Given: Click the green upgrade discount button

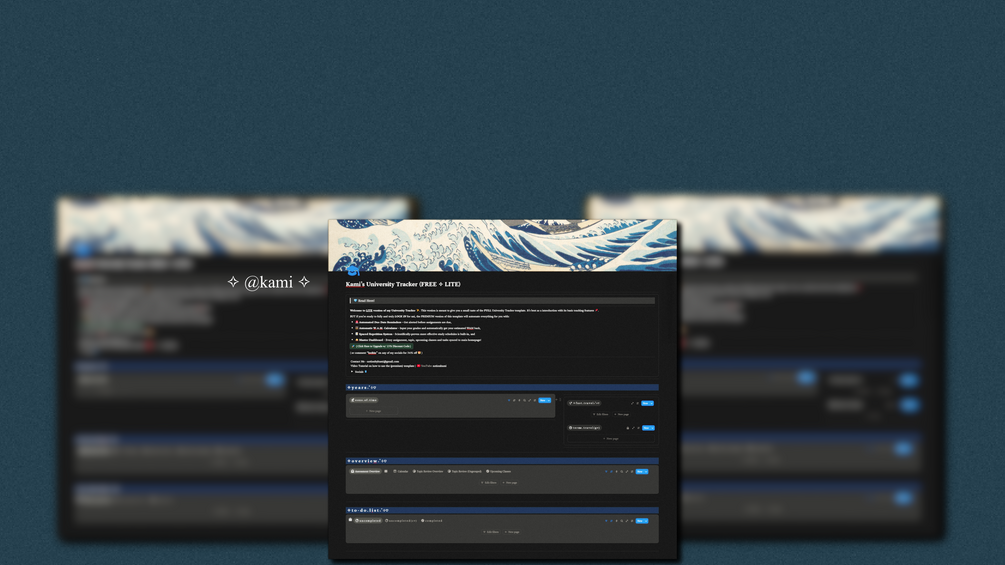Looking at the screenshot, I should tap(381, 346).
